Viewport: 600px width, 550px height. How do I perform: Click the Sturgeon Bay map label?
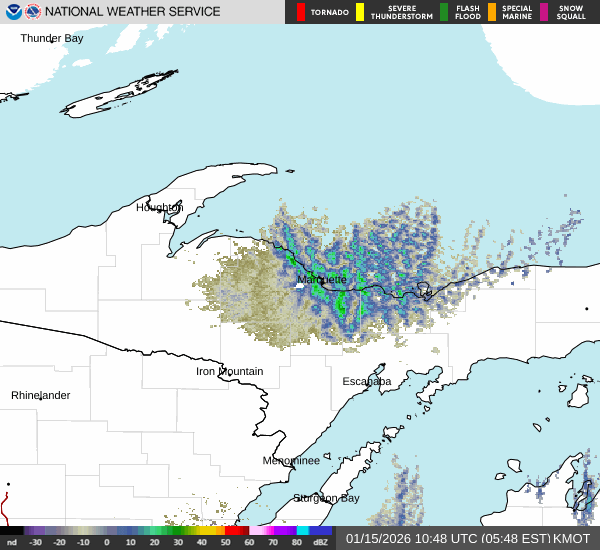click(x=326, y=497)
